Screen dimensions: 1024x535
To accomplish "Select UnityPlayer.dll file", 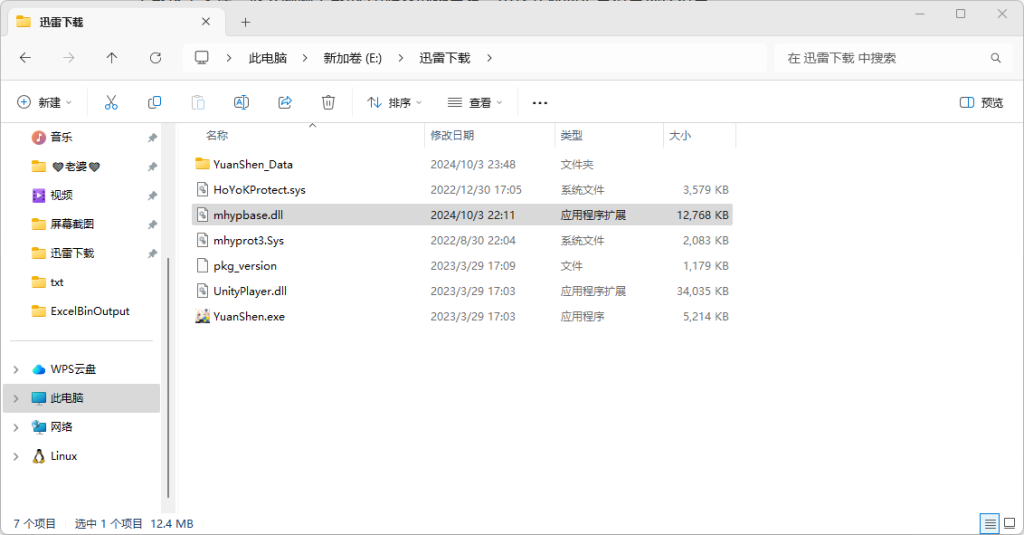I will (x=462, y=291).
